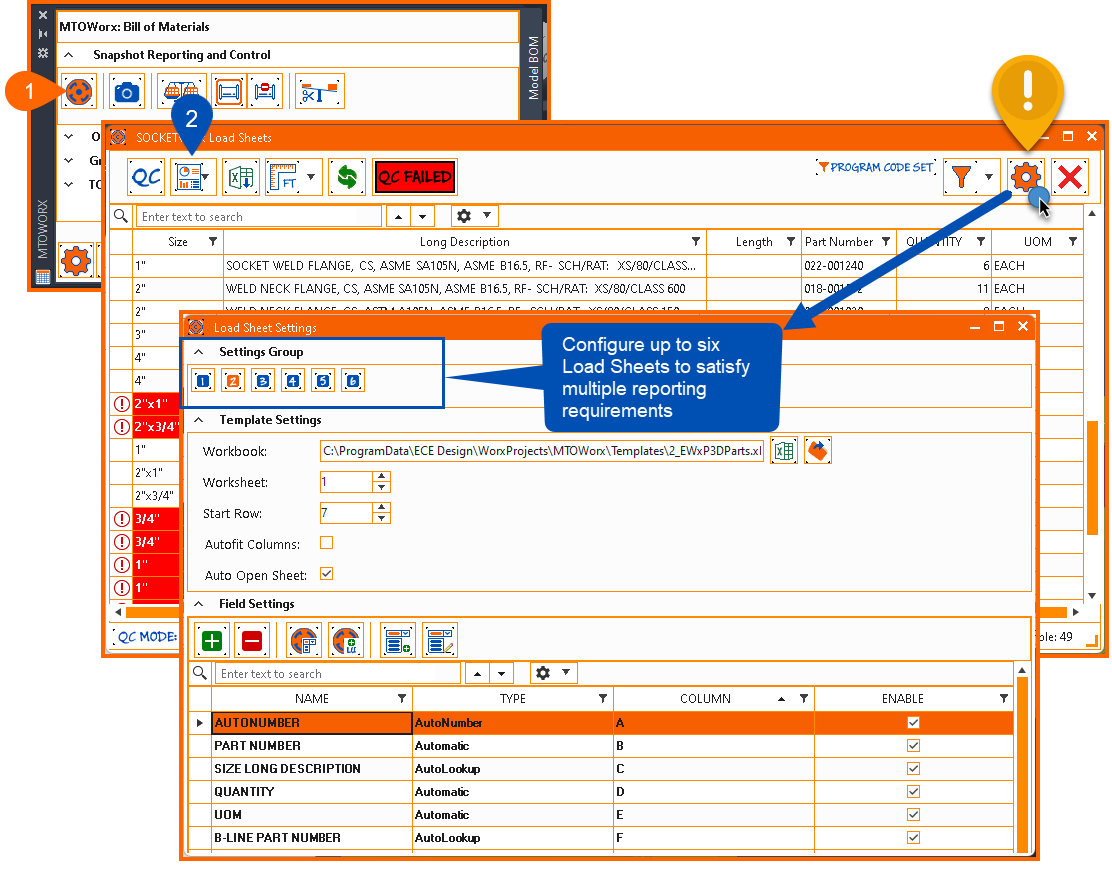Click the QC FAILED status button

(414, 177)
